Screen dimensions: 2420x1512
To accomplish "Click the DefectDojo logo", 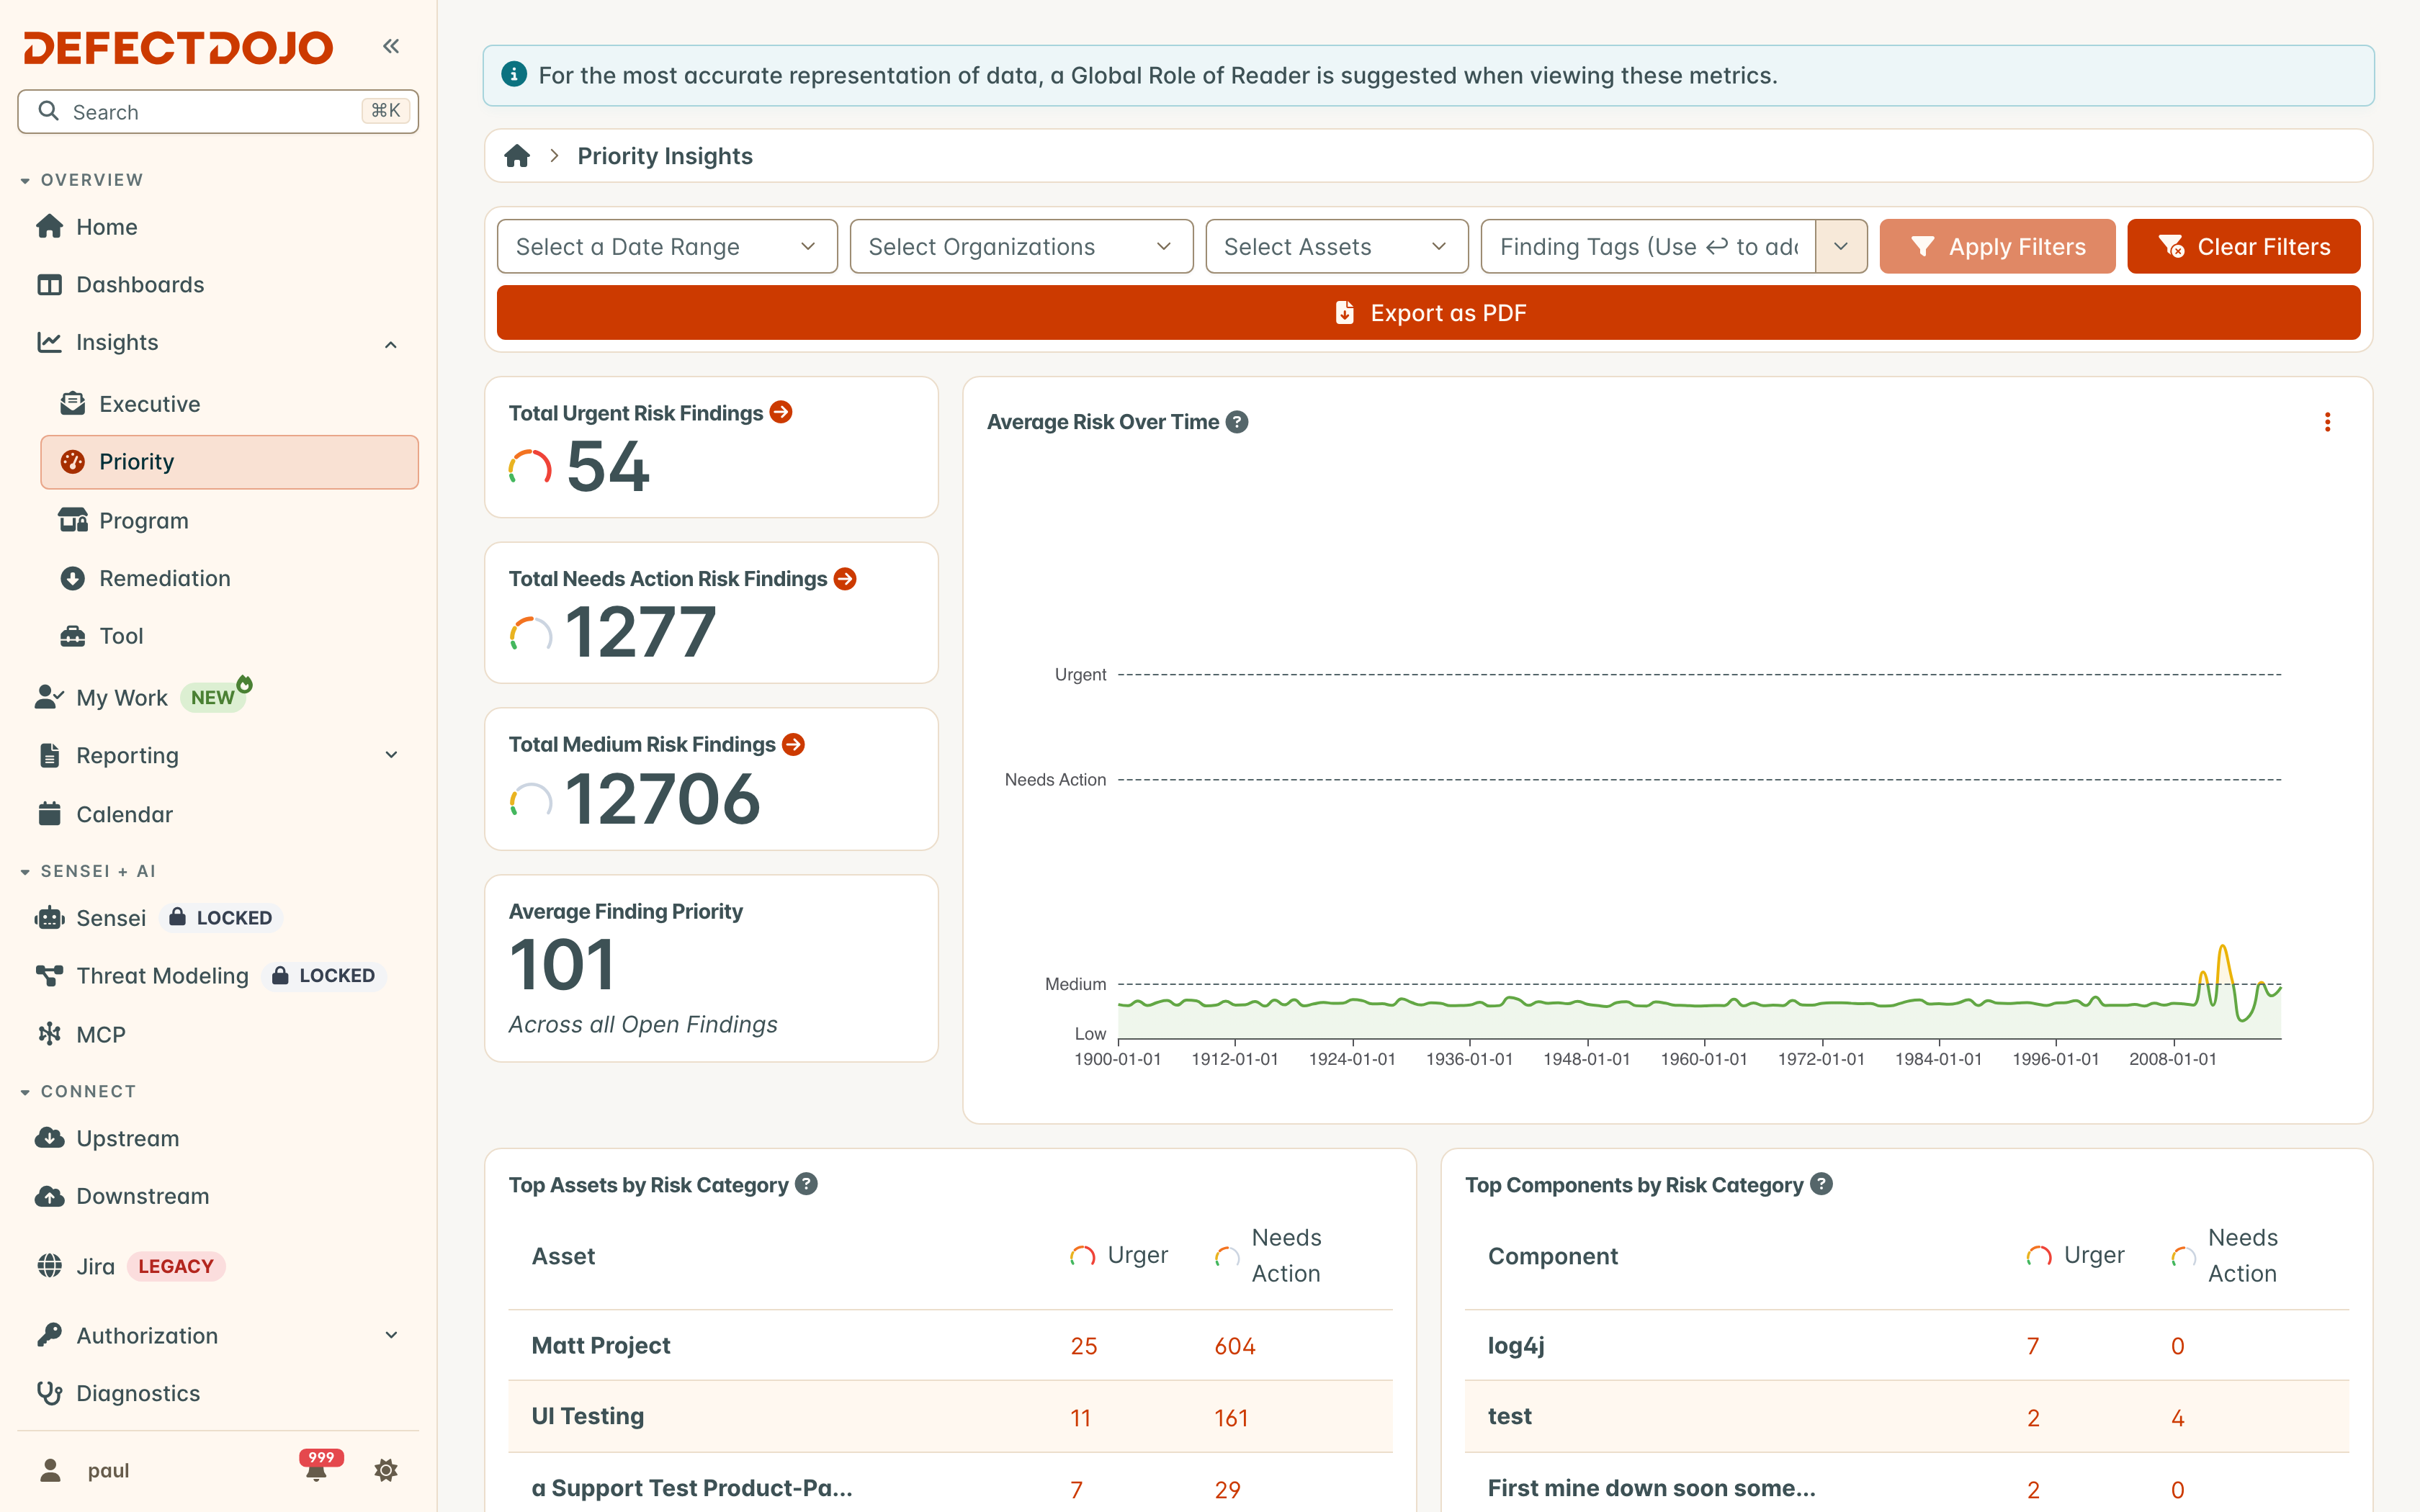I will [179, 47].
